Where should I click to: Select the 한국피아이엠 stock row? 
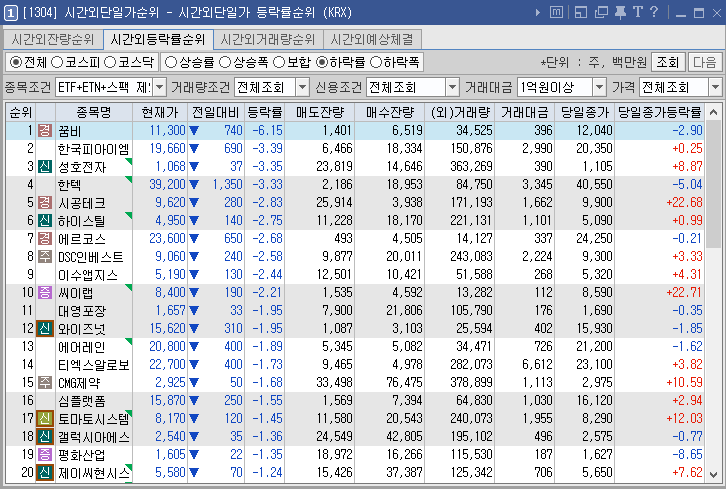point(355,148)
